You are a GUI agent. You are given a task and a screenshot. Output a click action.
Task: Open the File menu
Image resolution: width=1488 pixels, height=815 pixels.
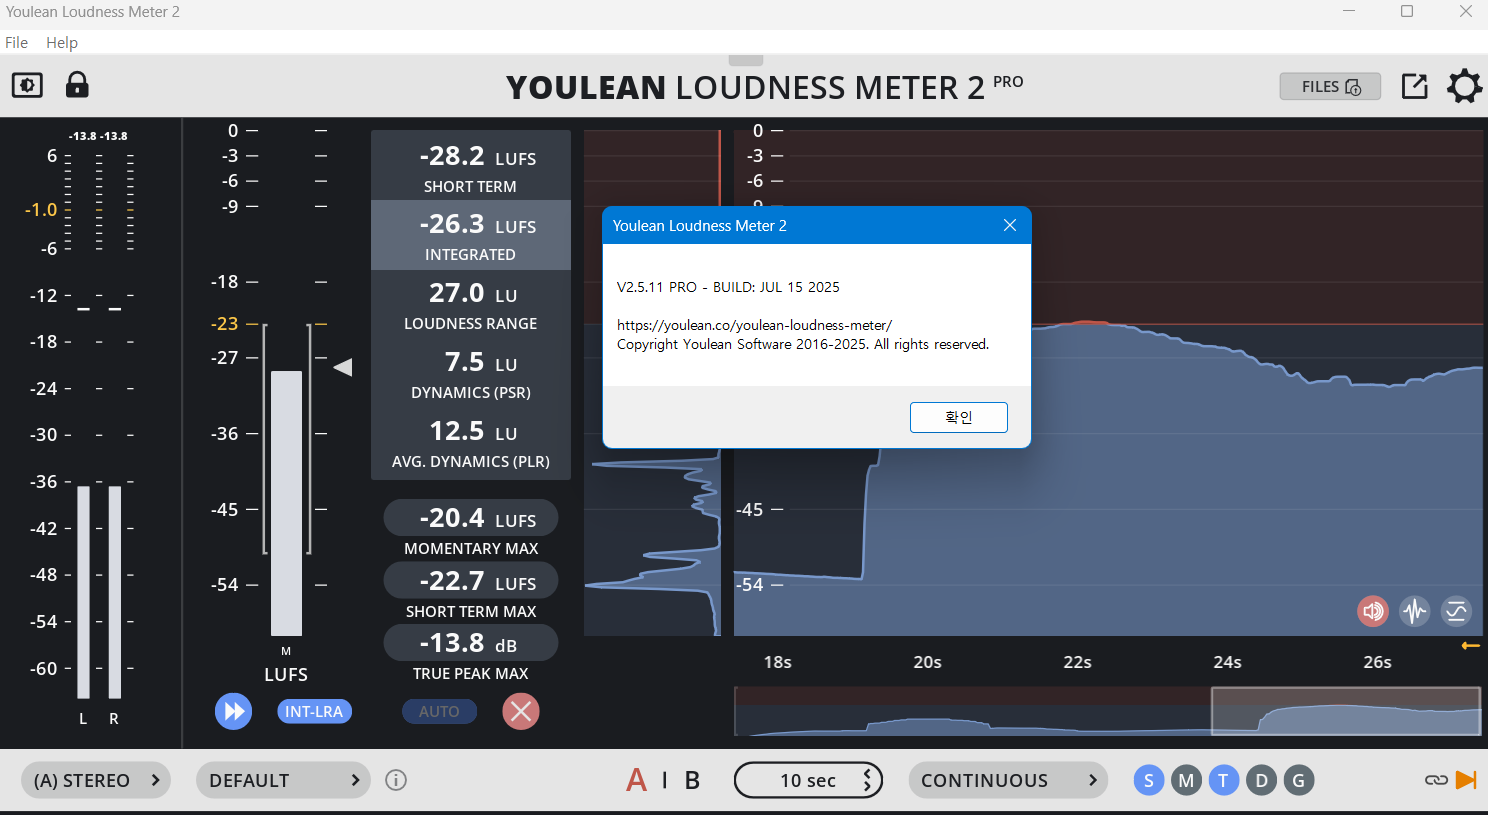point(16,42)
